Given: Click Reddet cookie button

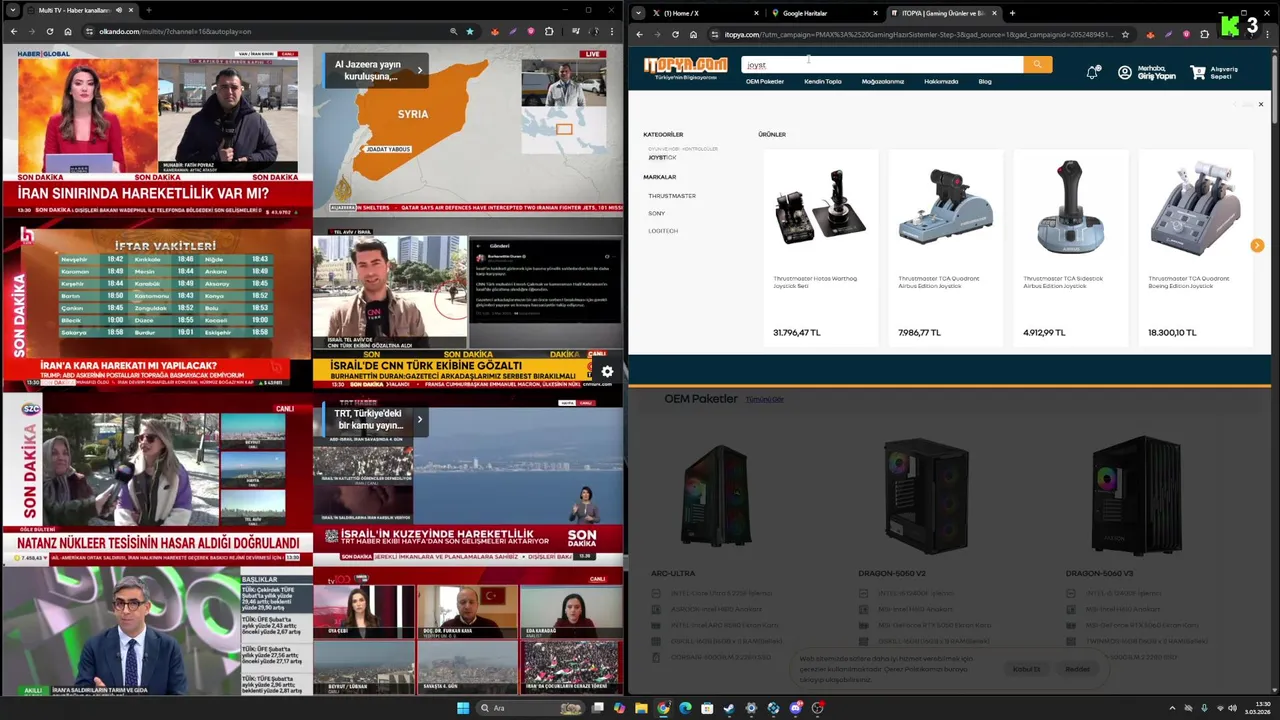Looking at the screenshot, I should point(1077,669).
